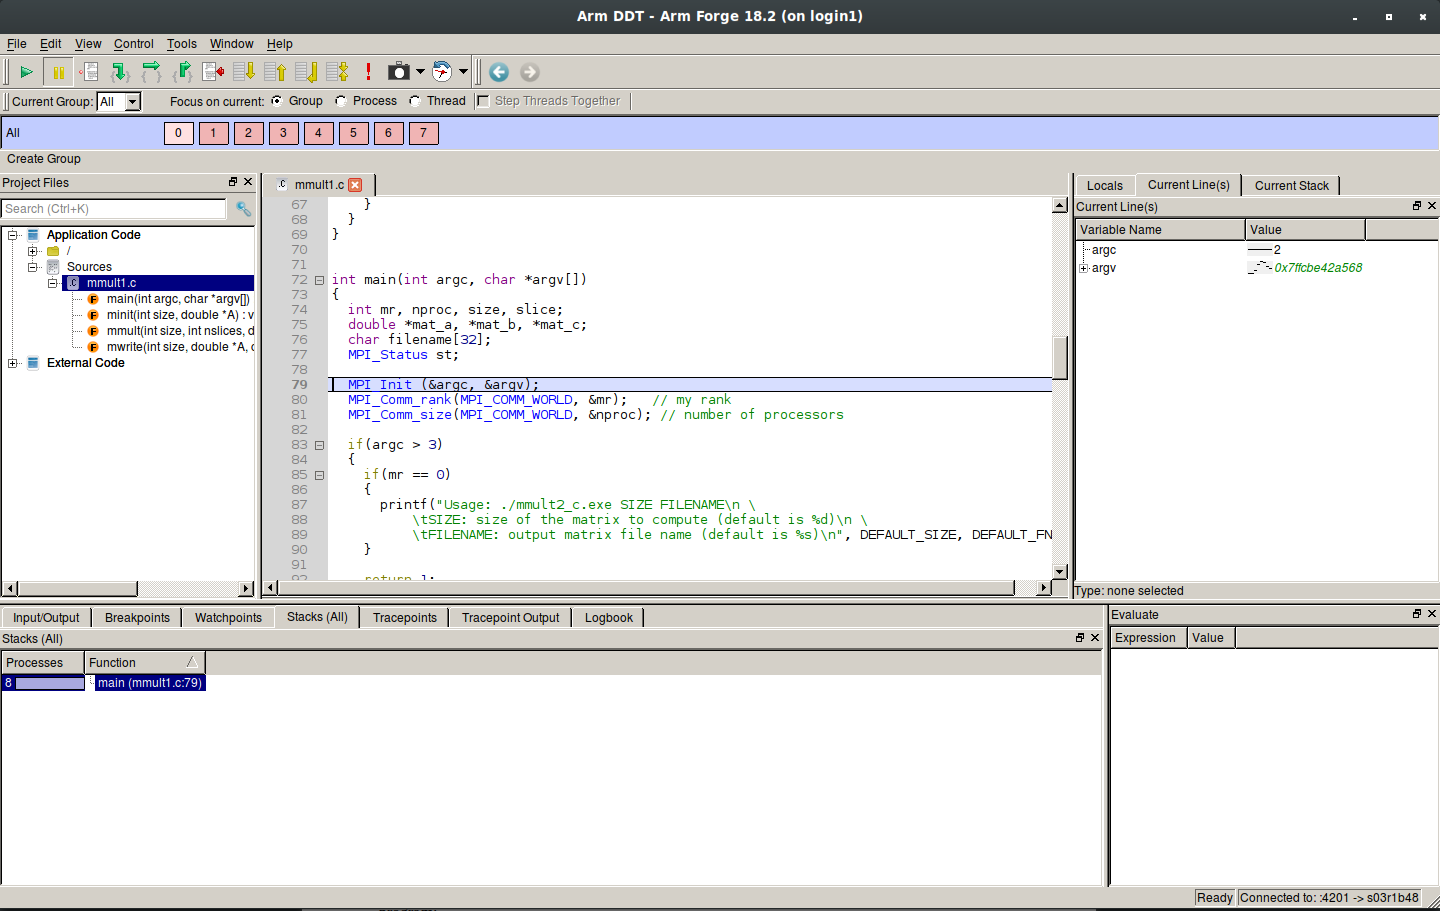Click the Add Breakpoint toolbar icon
Viewport: 1440px width, 911px height.
[90, 72]
